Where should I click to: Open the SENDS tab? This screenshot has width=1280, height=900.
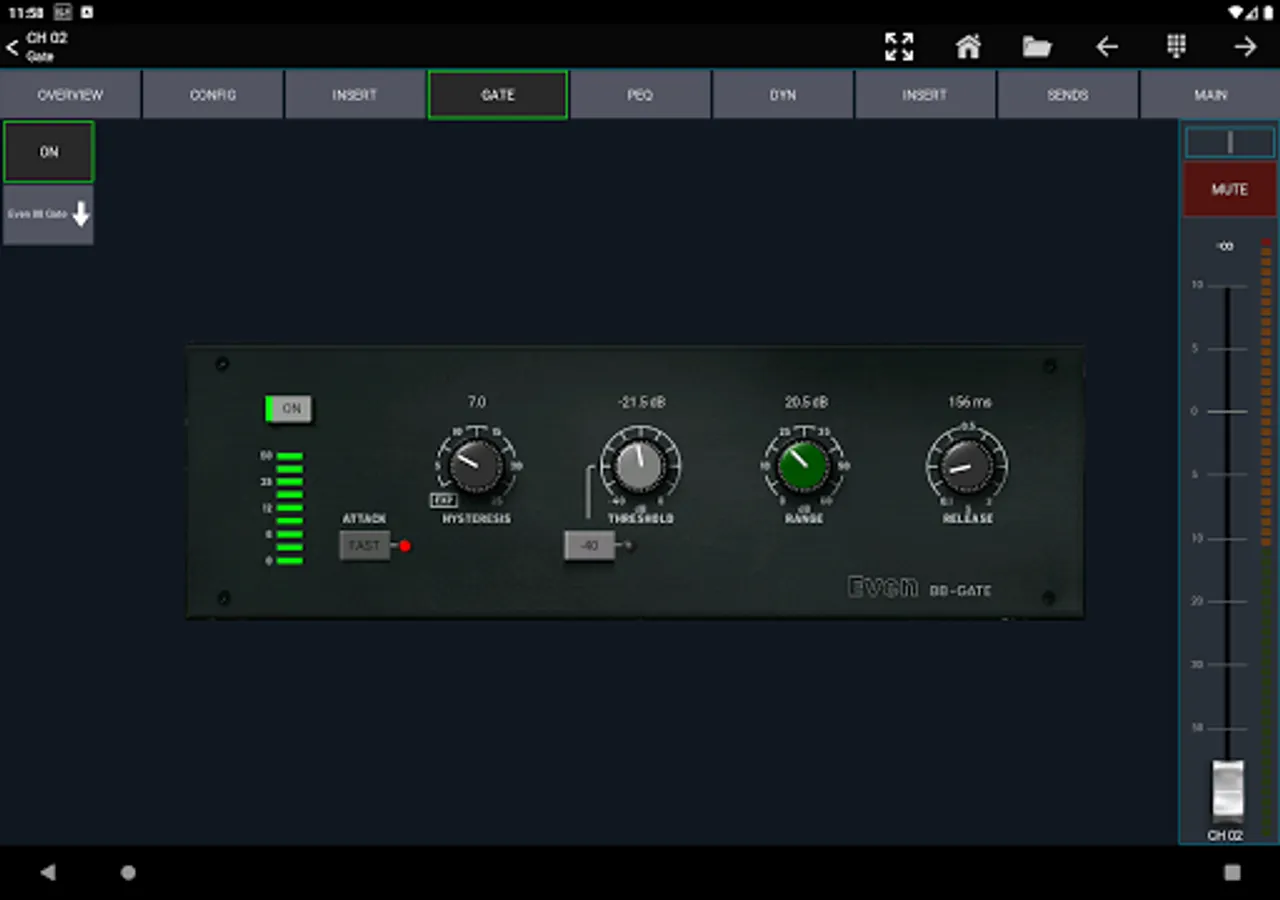point(1067,95)
